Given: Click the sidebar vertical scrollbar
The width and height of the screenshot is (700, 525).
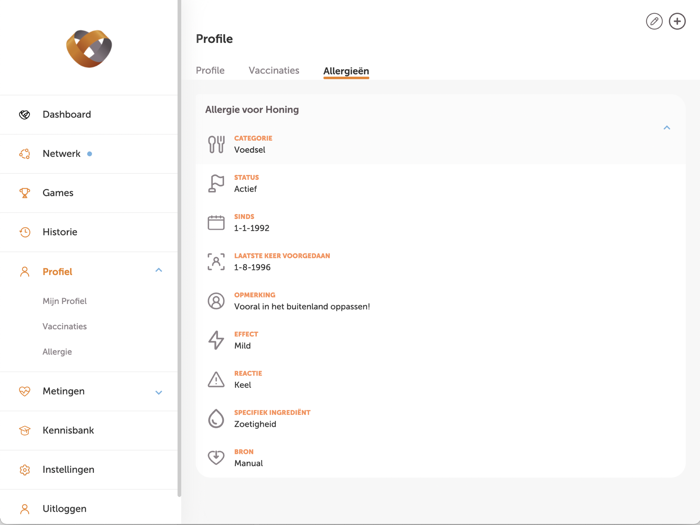Looking at the screenshot, I should click(x=179, y=250).
